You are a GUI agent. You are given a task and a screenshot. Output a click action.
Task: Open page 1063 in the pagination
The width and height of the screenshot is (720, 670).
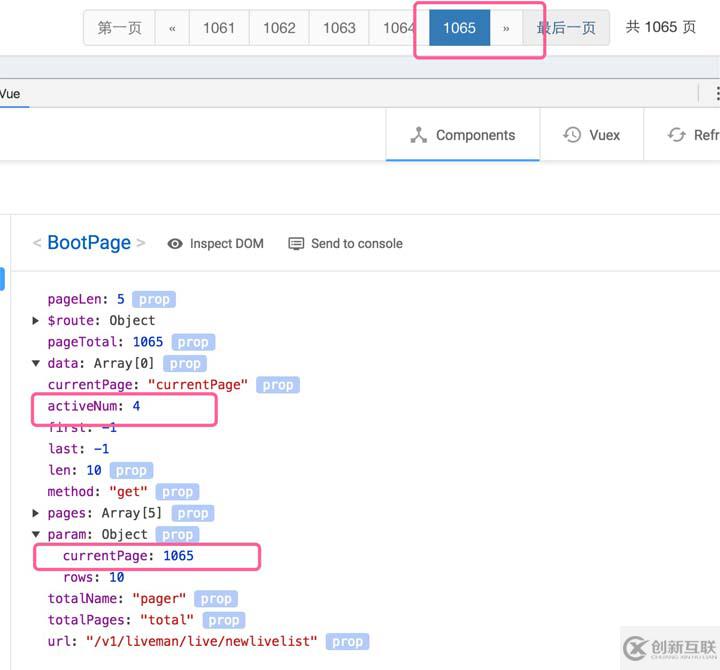click(x=339, y=28)
